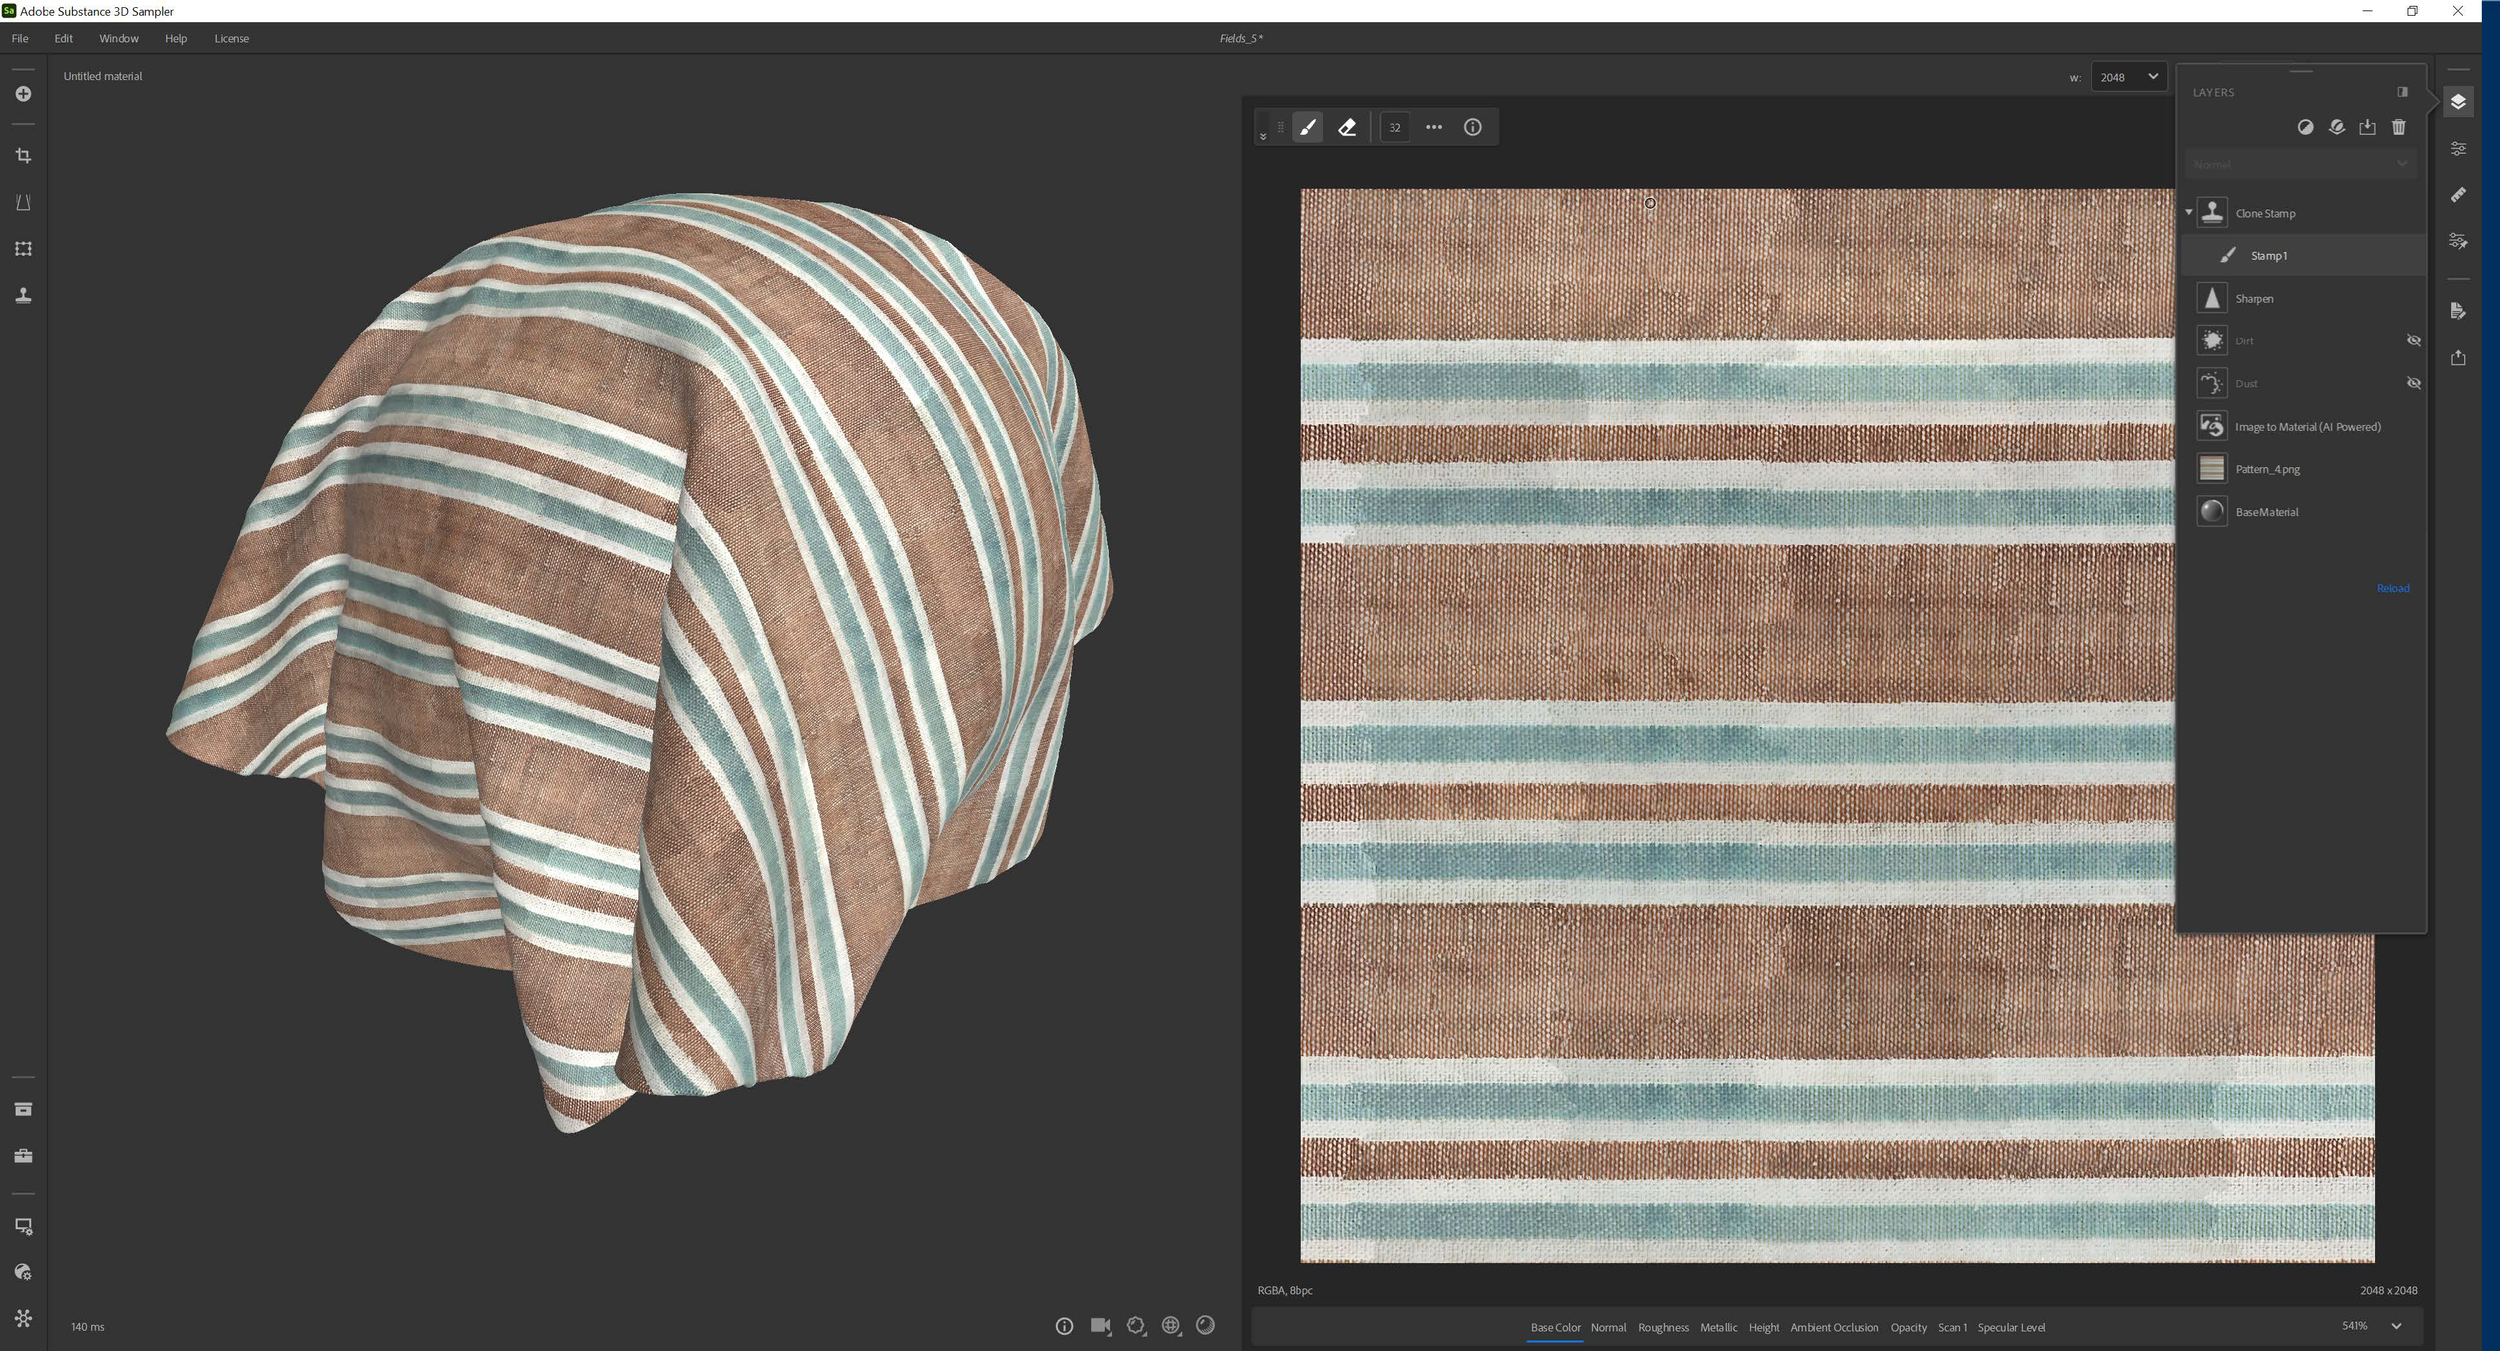Open brush more options button

click(x=1433, y=127)
